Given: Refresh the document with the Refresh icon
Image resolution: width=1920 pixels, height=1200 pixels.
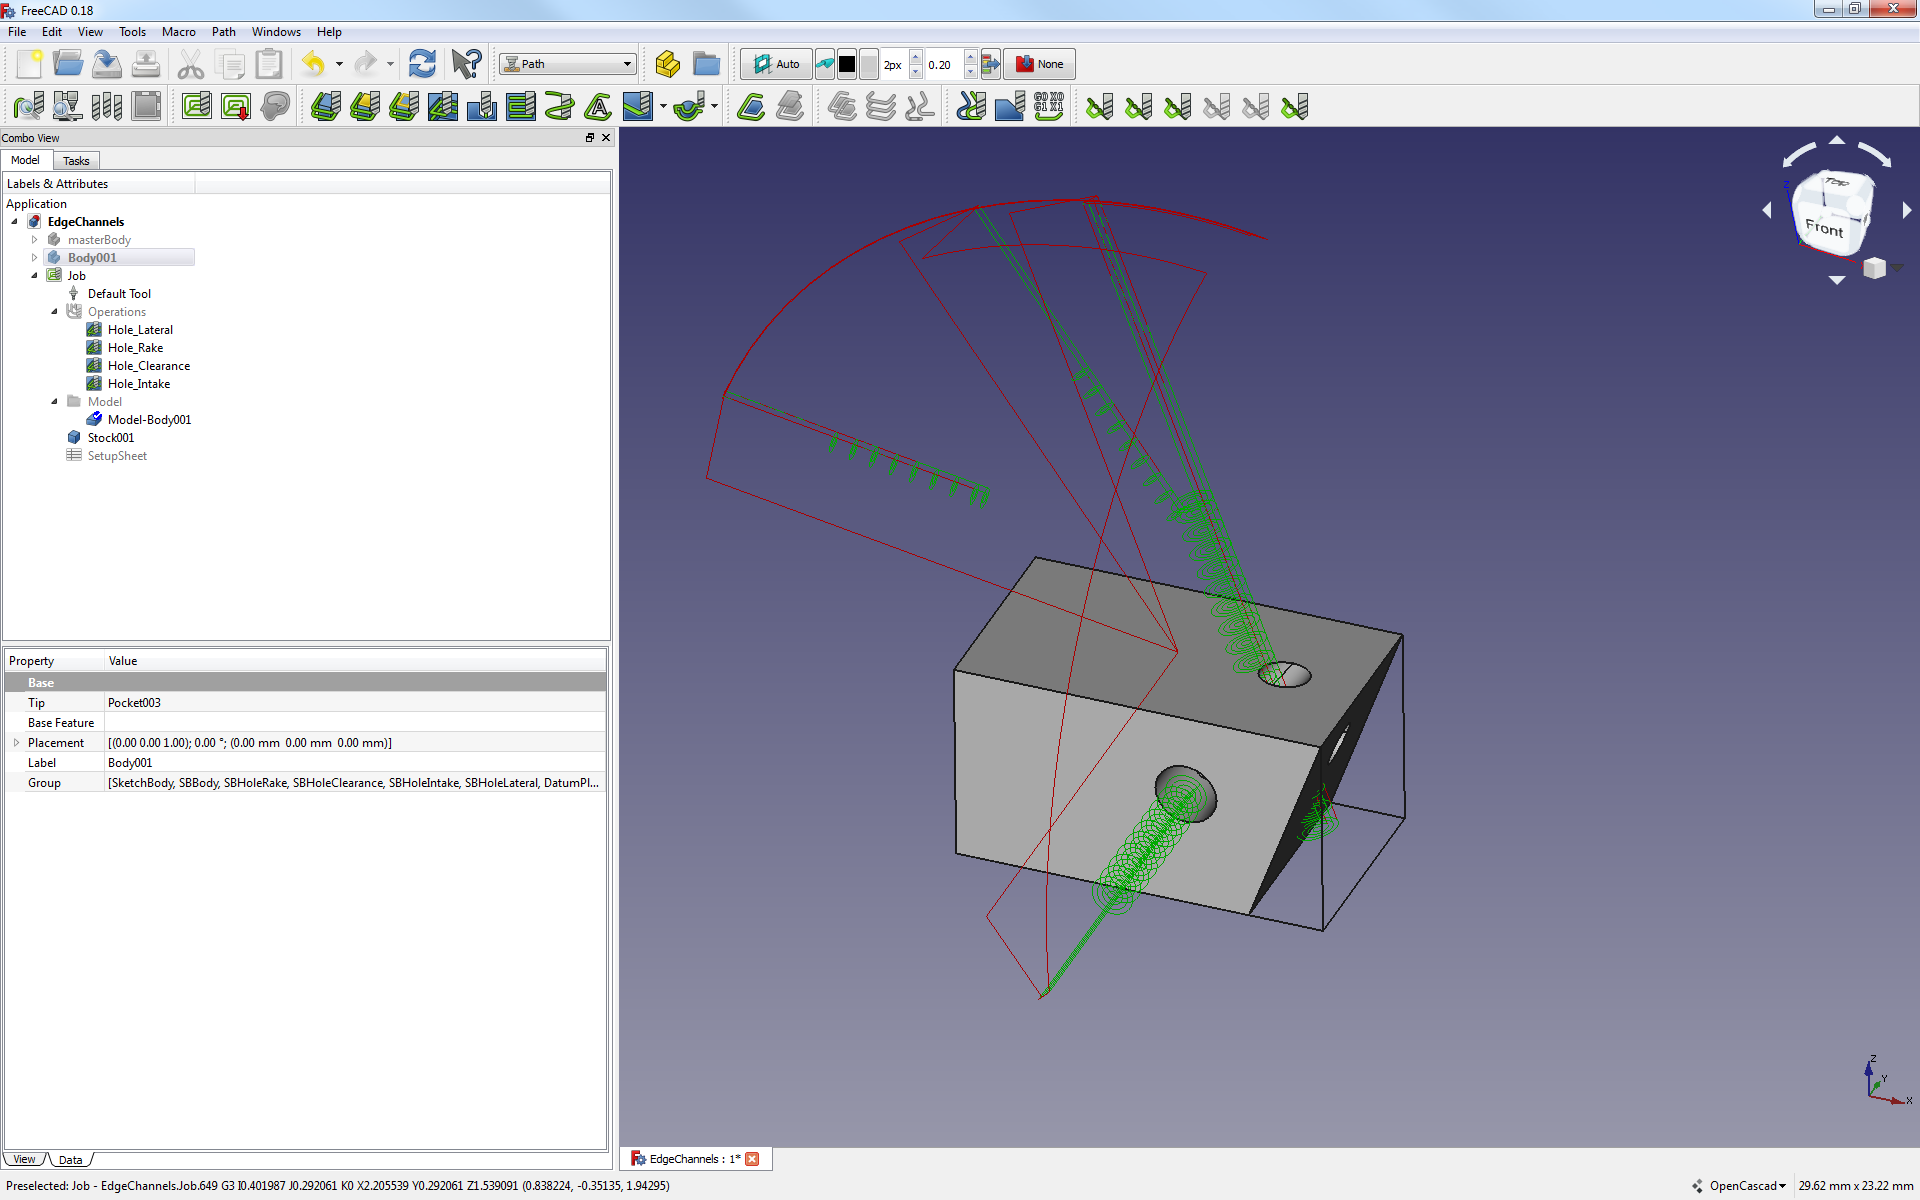Looking at the screenshot, I should (x=422, y=65).
